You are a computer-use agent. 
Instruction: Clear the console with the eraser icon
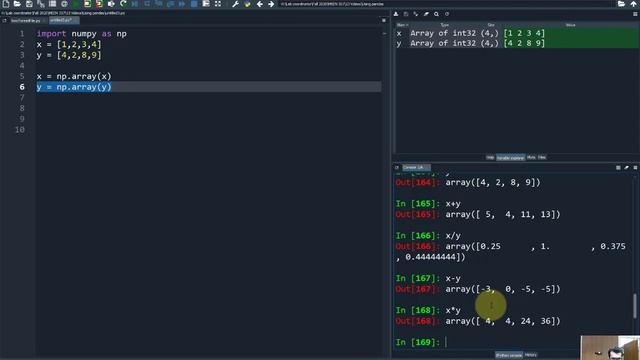[x=627, y=167]
